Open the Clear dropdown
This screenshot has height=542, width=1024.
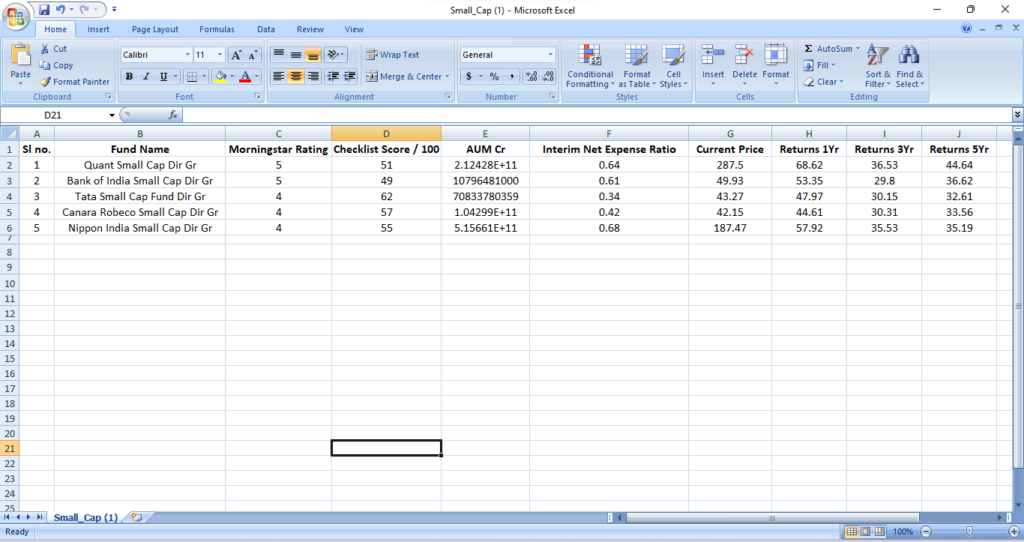824,82
